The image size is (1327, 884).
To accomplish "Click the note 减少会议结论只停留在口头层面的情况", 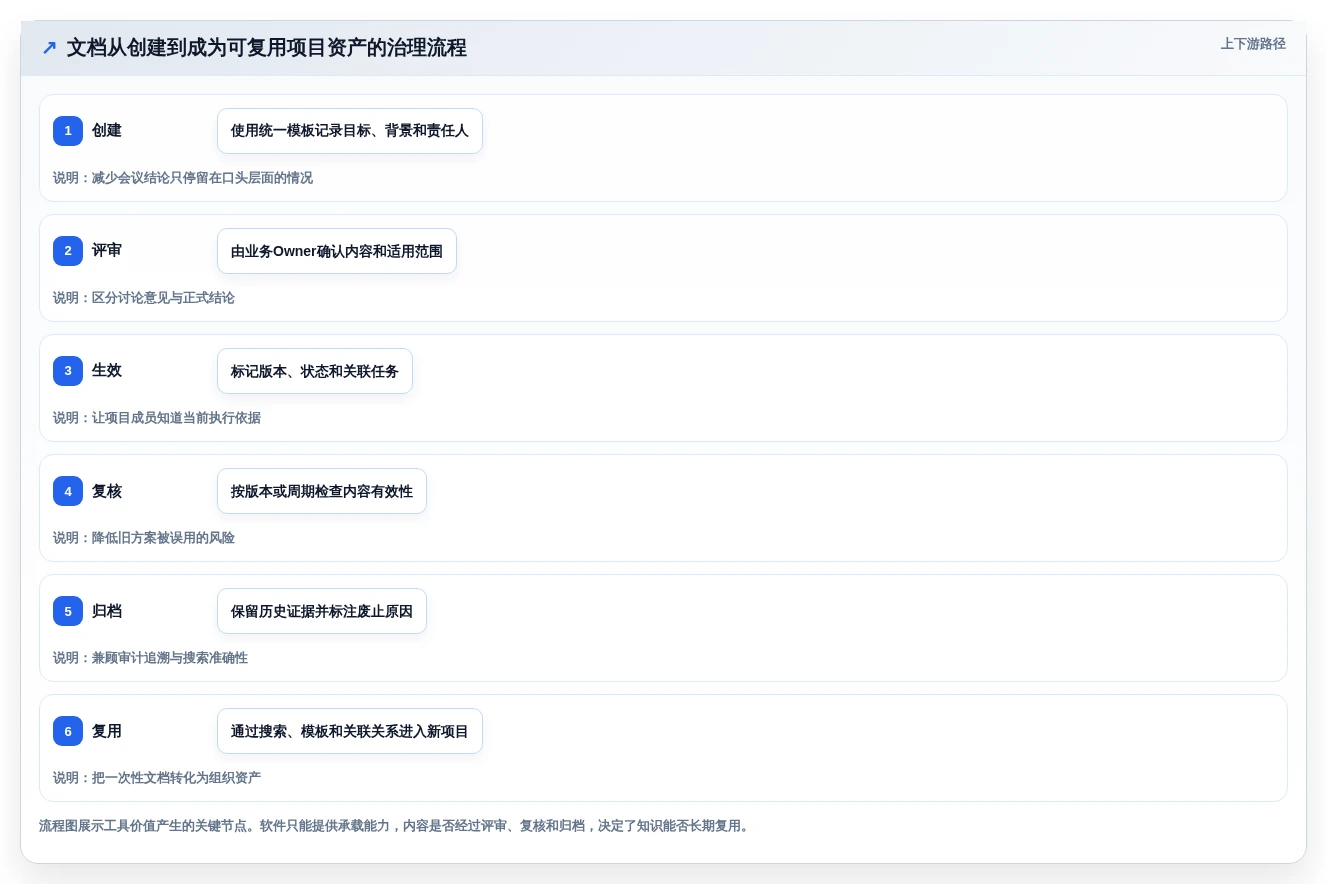I will [x=183, y=178].
